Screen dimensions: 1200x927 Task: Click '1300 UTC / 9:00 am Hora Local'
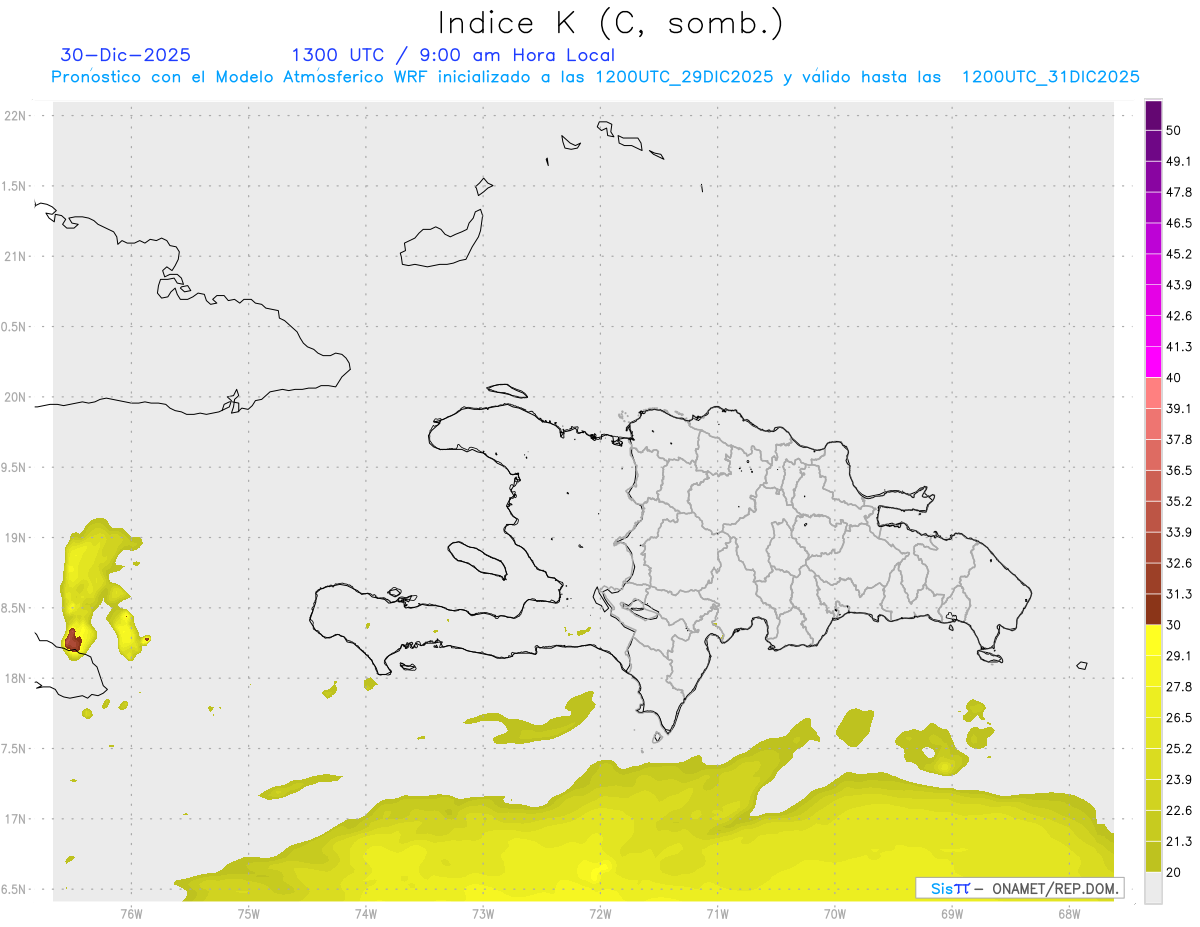[x=452, y=55]
